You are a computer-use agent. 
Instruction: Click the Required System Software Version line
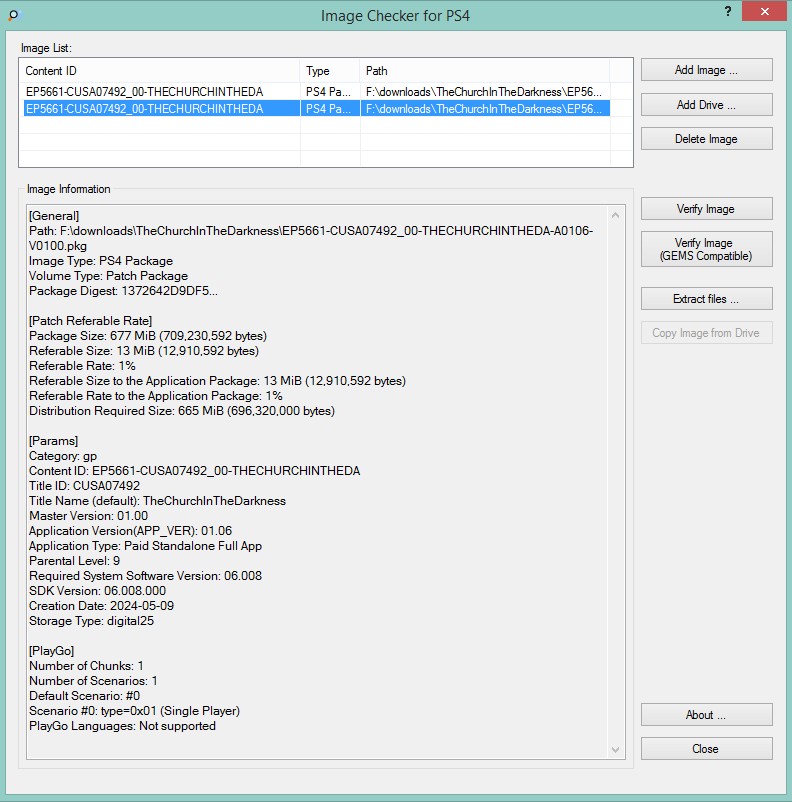click(x=145, y=576)
